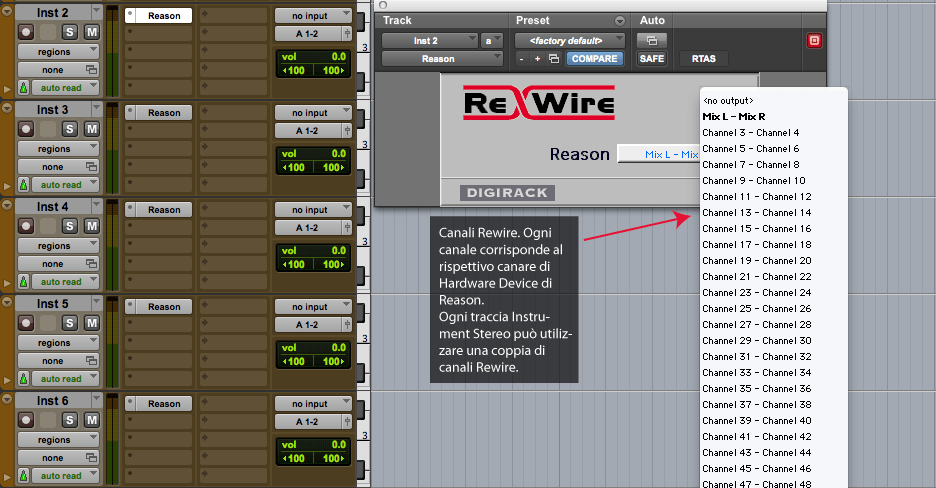Click the copy settings icon beside plus button
This screenshot has height=488, width=936.
554,58
